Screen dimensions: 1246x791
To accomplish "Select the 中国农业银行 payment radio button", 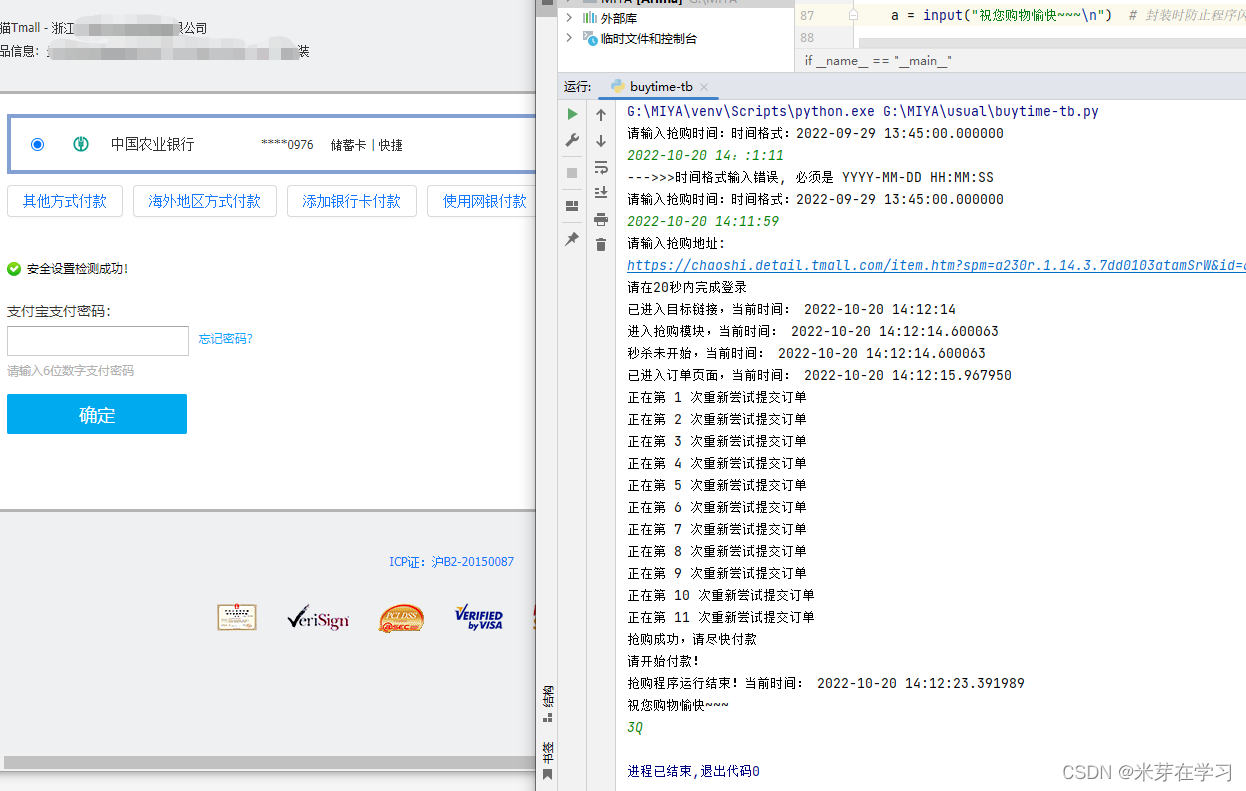I will click(38, 144).
